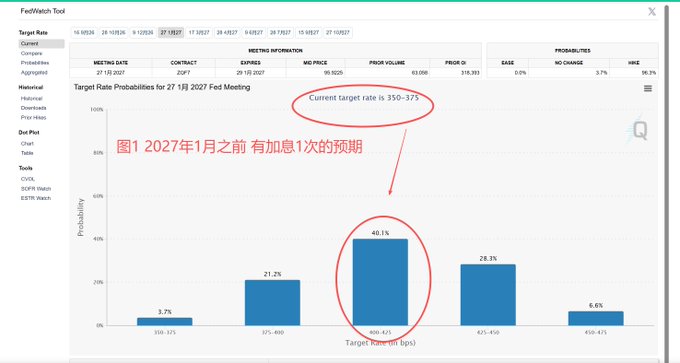Click the 0.0% ease probability value
The width and height of the screenshot is (680, 363).
click(x=520, y=73)
